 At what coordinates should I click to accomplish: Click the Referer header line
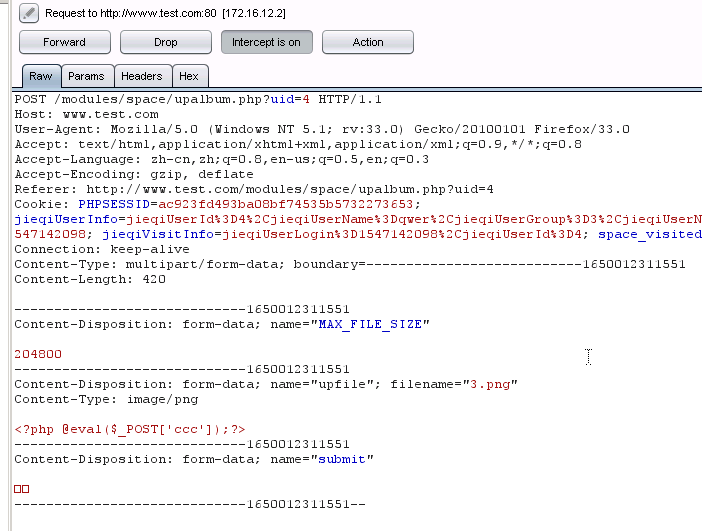click(x=254, y=189)
